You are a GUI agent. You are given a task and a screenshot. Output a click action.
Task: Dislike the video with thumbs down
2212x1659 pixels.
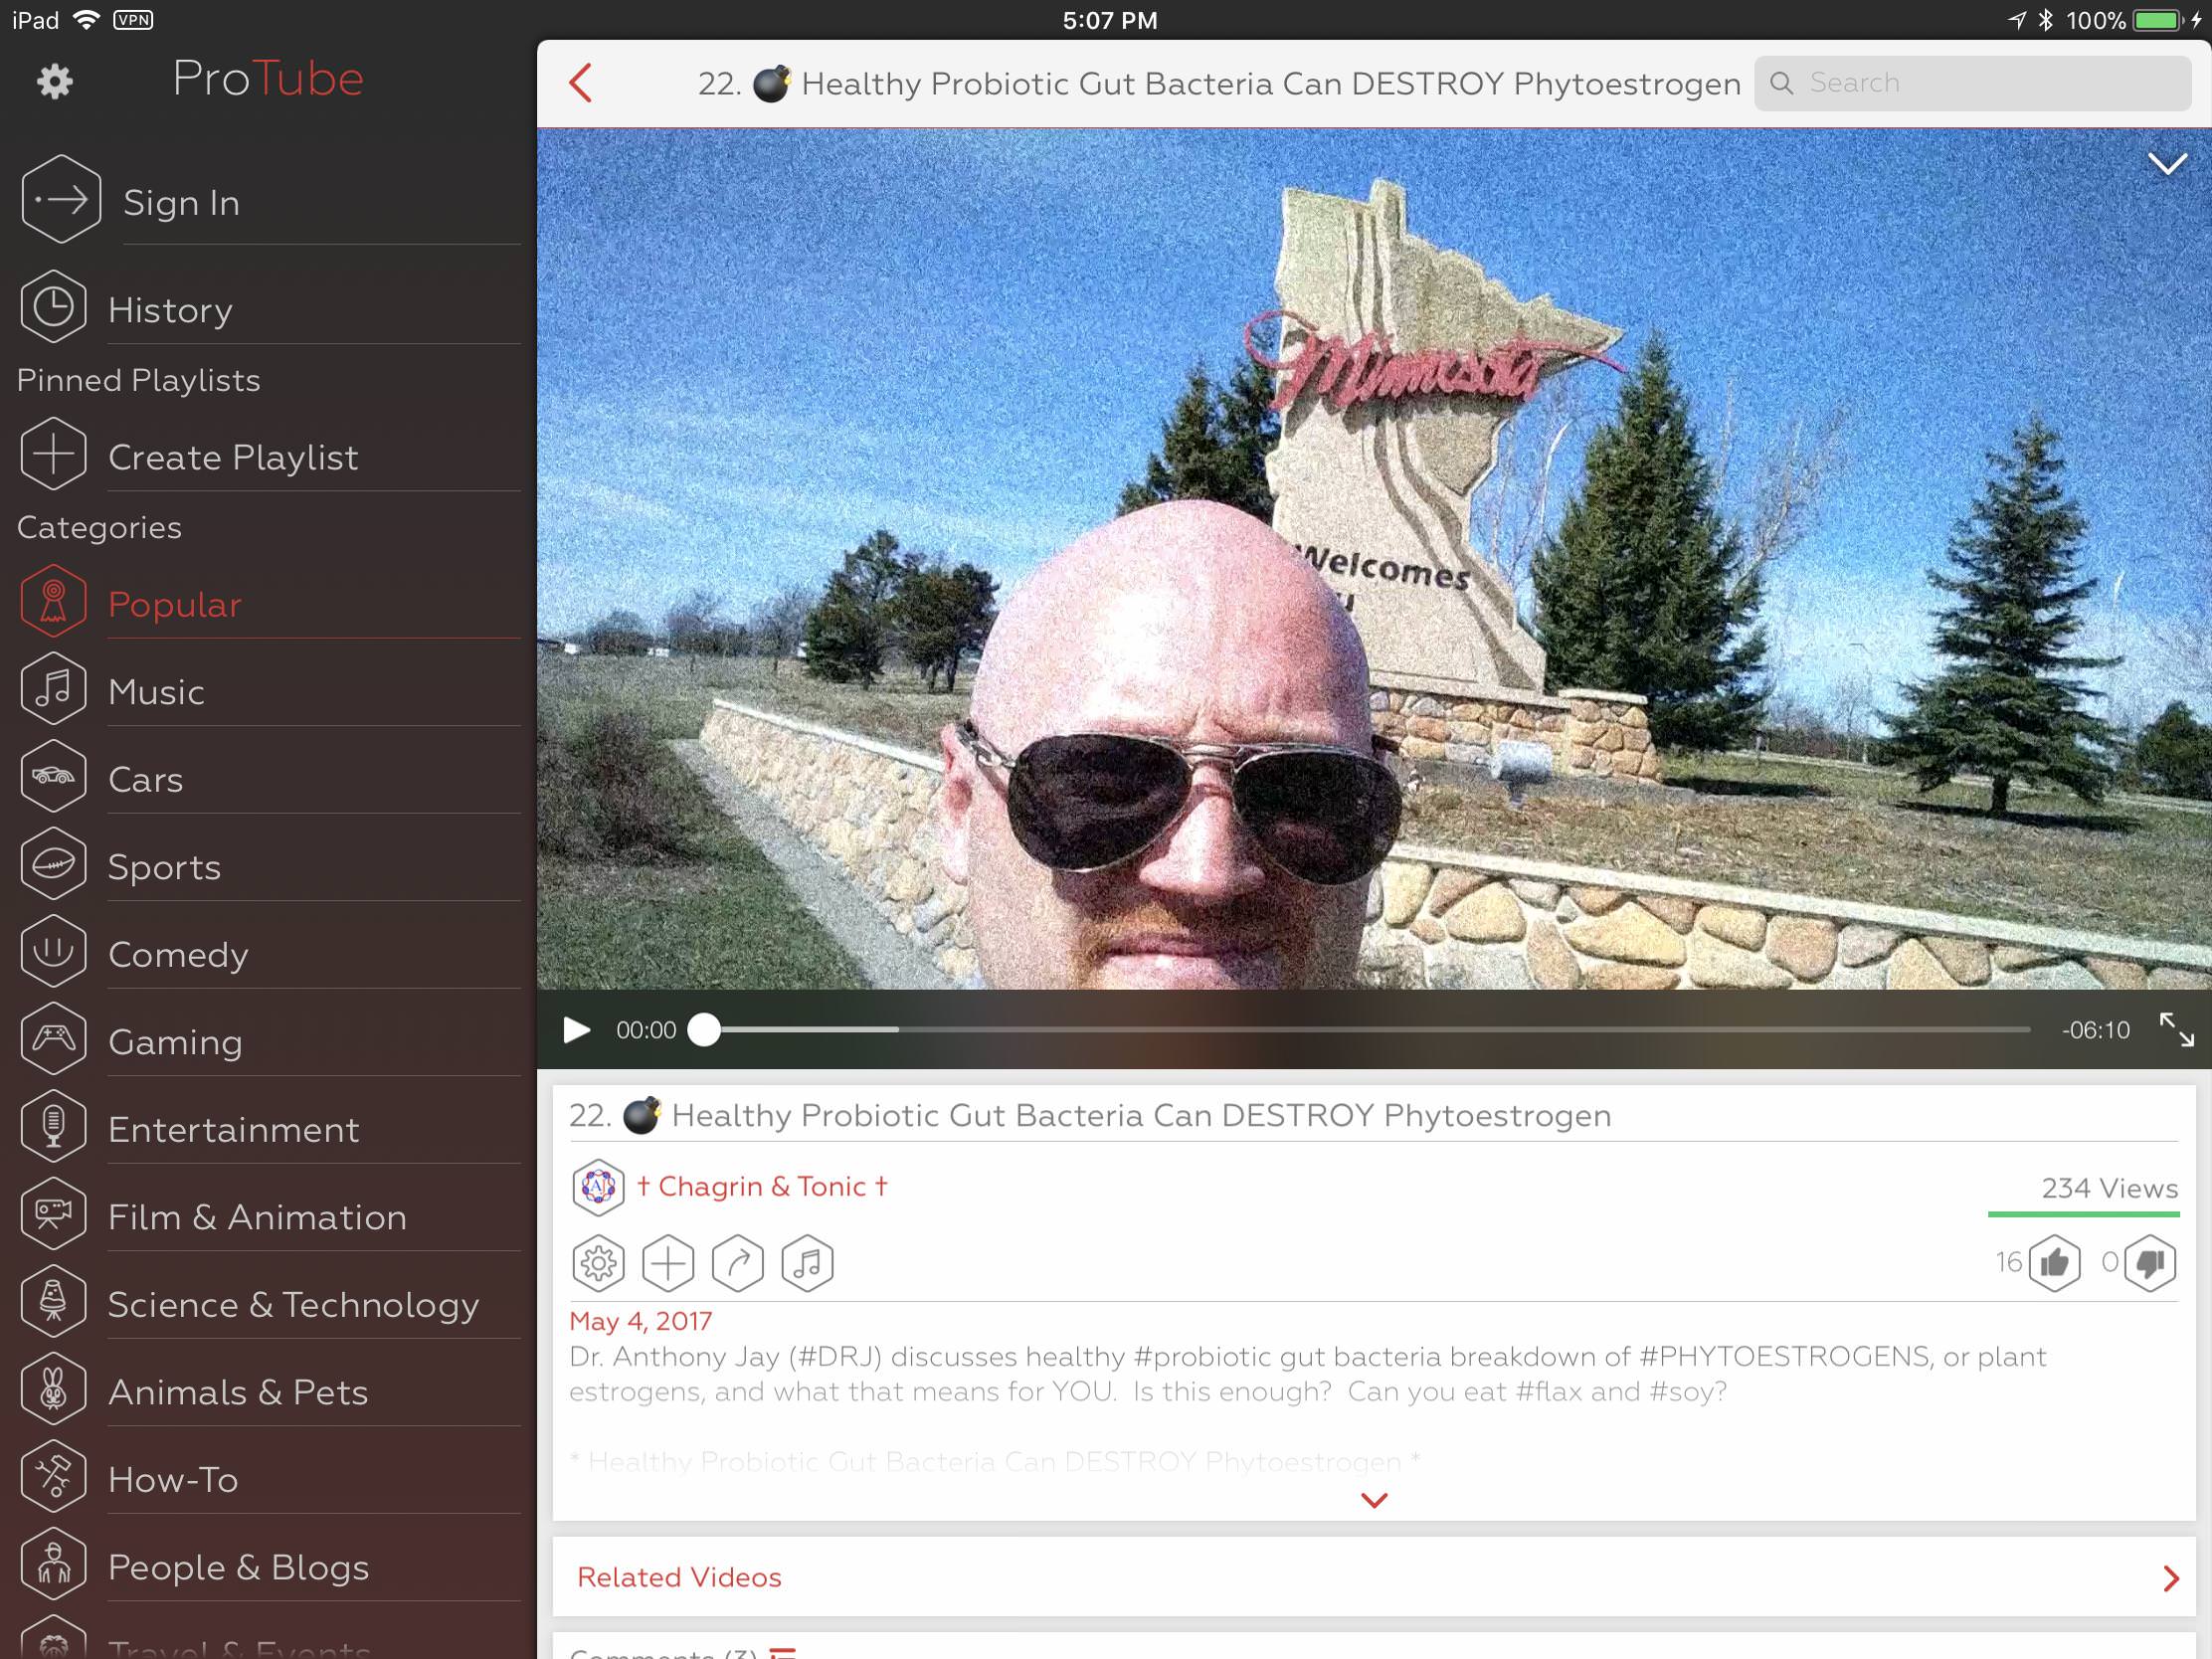[x=2149, y=1263]
